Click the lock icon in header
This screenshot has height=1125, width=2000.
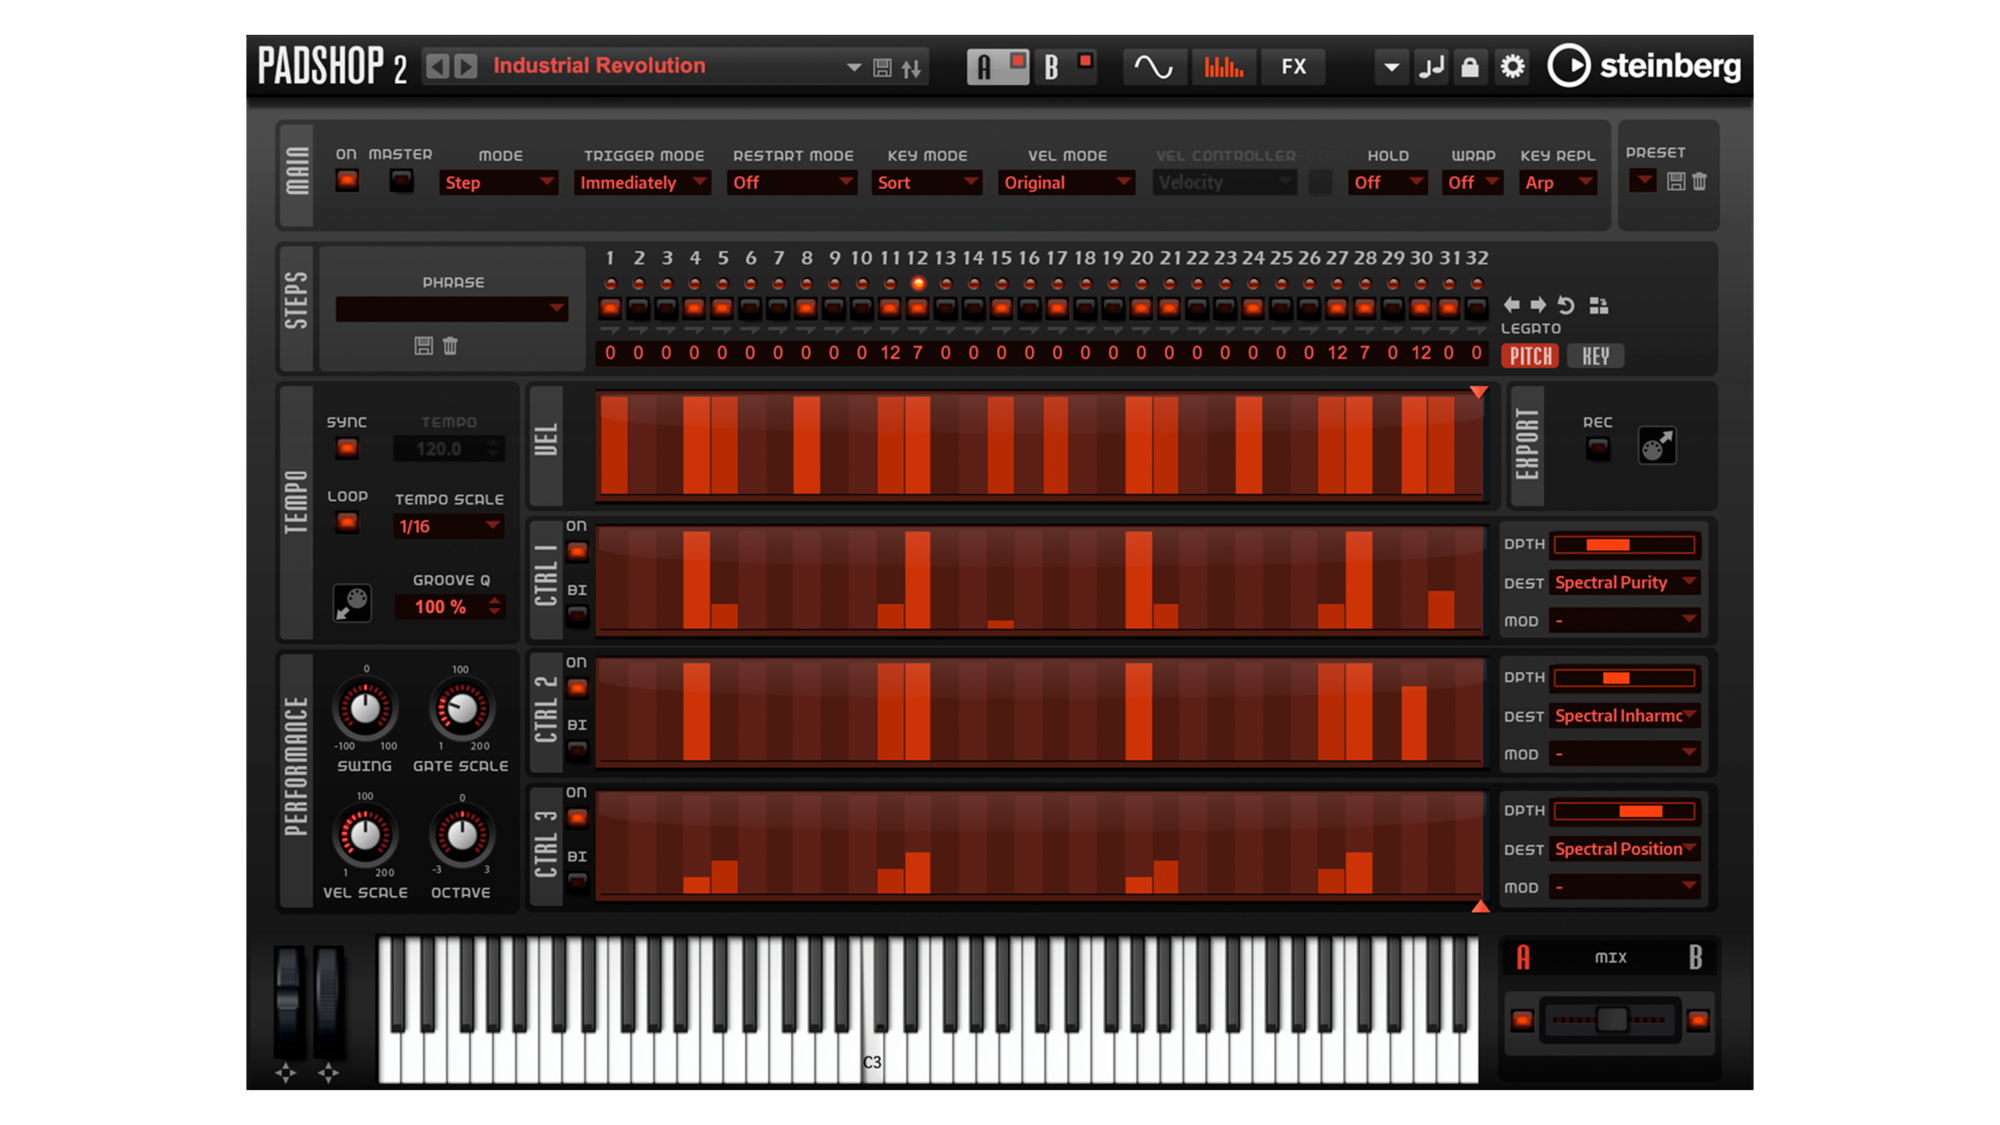point(1469,67)
